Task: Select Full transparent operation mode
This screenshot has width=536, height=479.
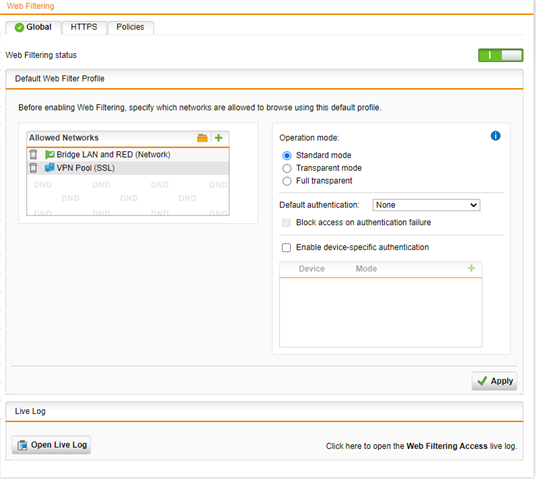Action: pos(287,181)
